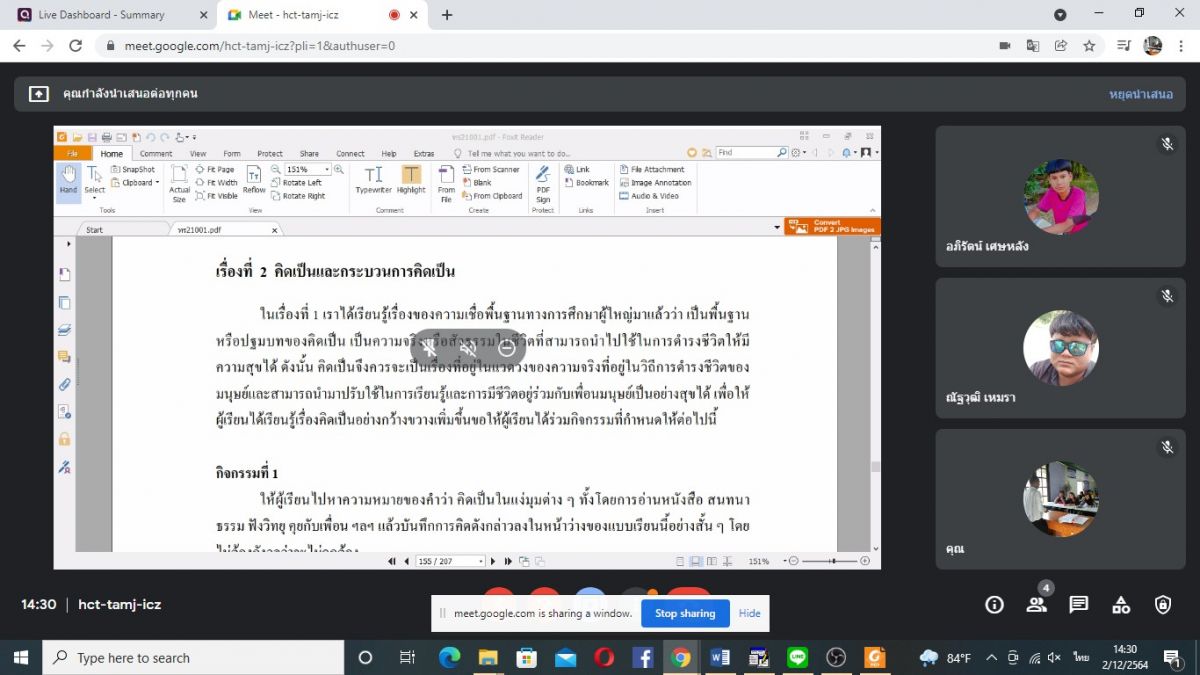Open the Comment ribbon tab
This screenshot has width=1200, height=675.
coord(156,153)
